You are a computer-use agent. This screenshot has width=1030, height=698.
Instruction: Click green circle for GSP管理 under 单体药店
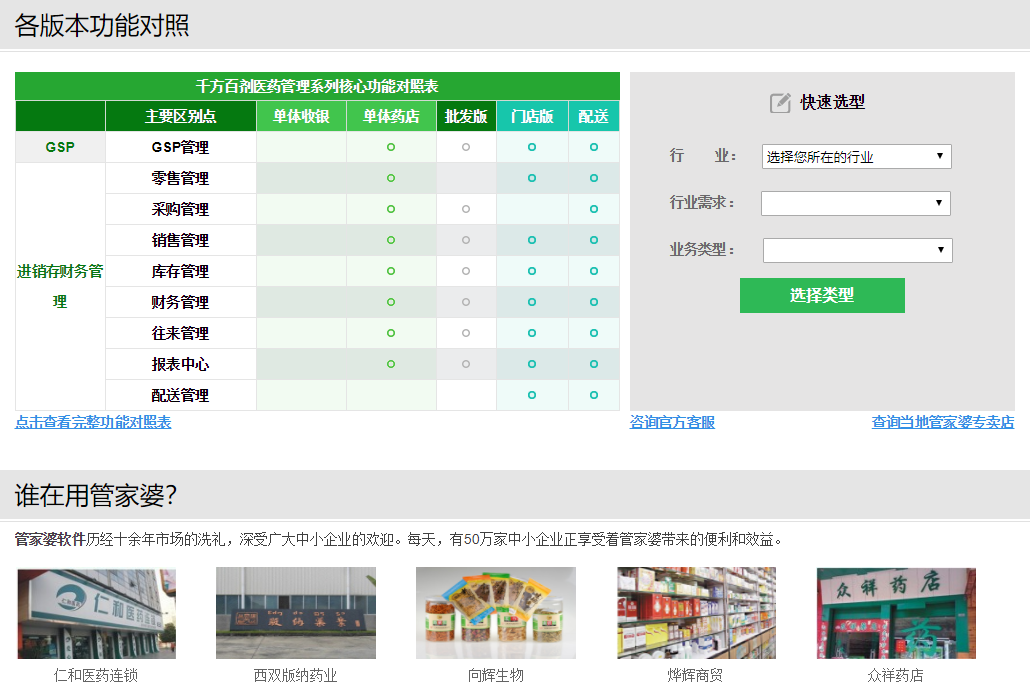(x=391, y=147)
